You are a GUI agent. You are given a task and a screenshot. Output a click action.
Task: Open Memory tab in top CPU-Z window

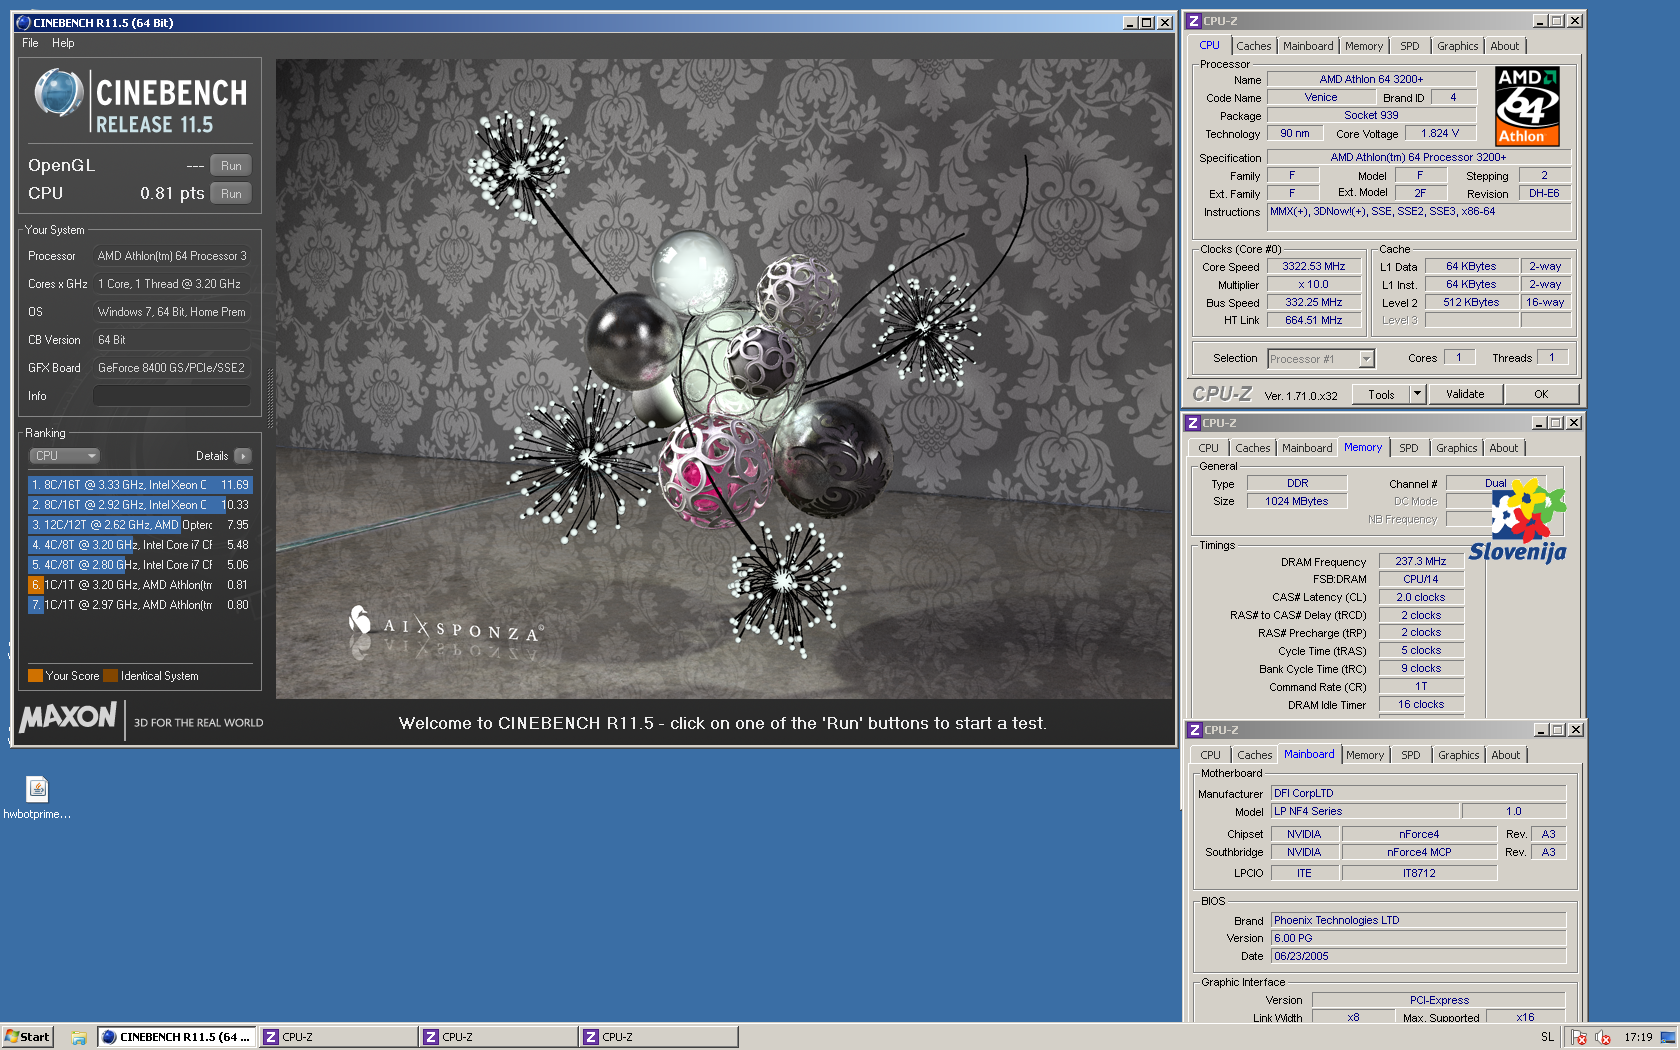coord(1364,46)
